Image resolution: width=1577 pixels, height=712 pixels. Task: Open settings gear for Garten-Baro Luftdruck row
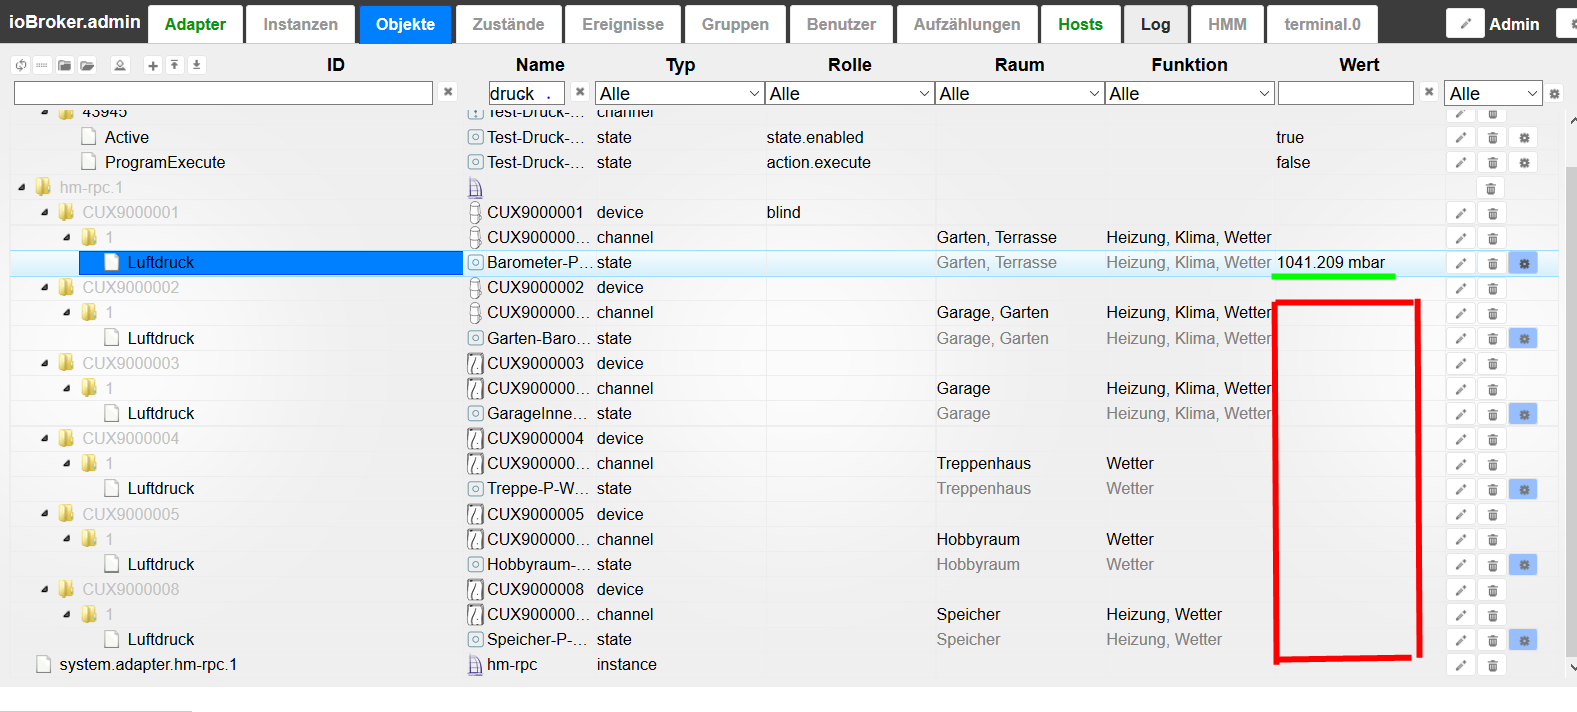click(x=1524, y=339)
